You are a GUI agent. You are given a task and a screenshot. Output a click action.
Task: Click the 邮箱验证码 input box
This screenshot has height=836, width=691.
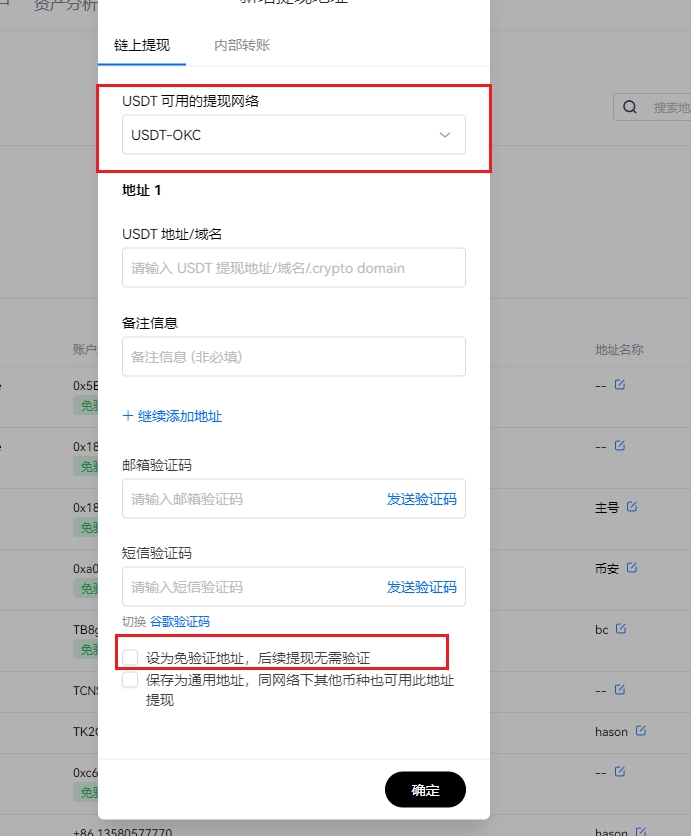(250, 499)
